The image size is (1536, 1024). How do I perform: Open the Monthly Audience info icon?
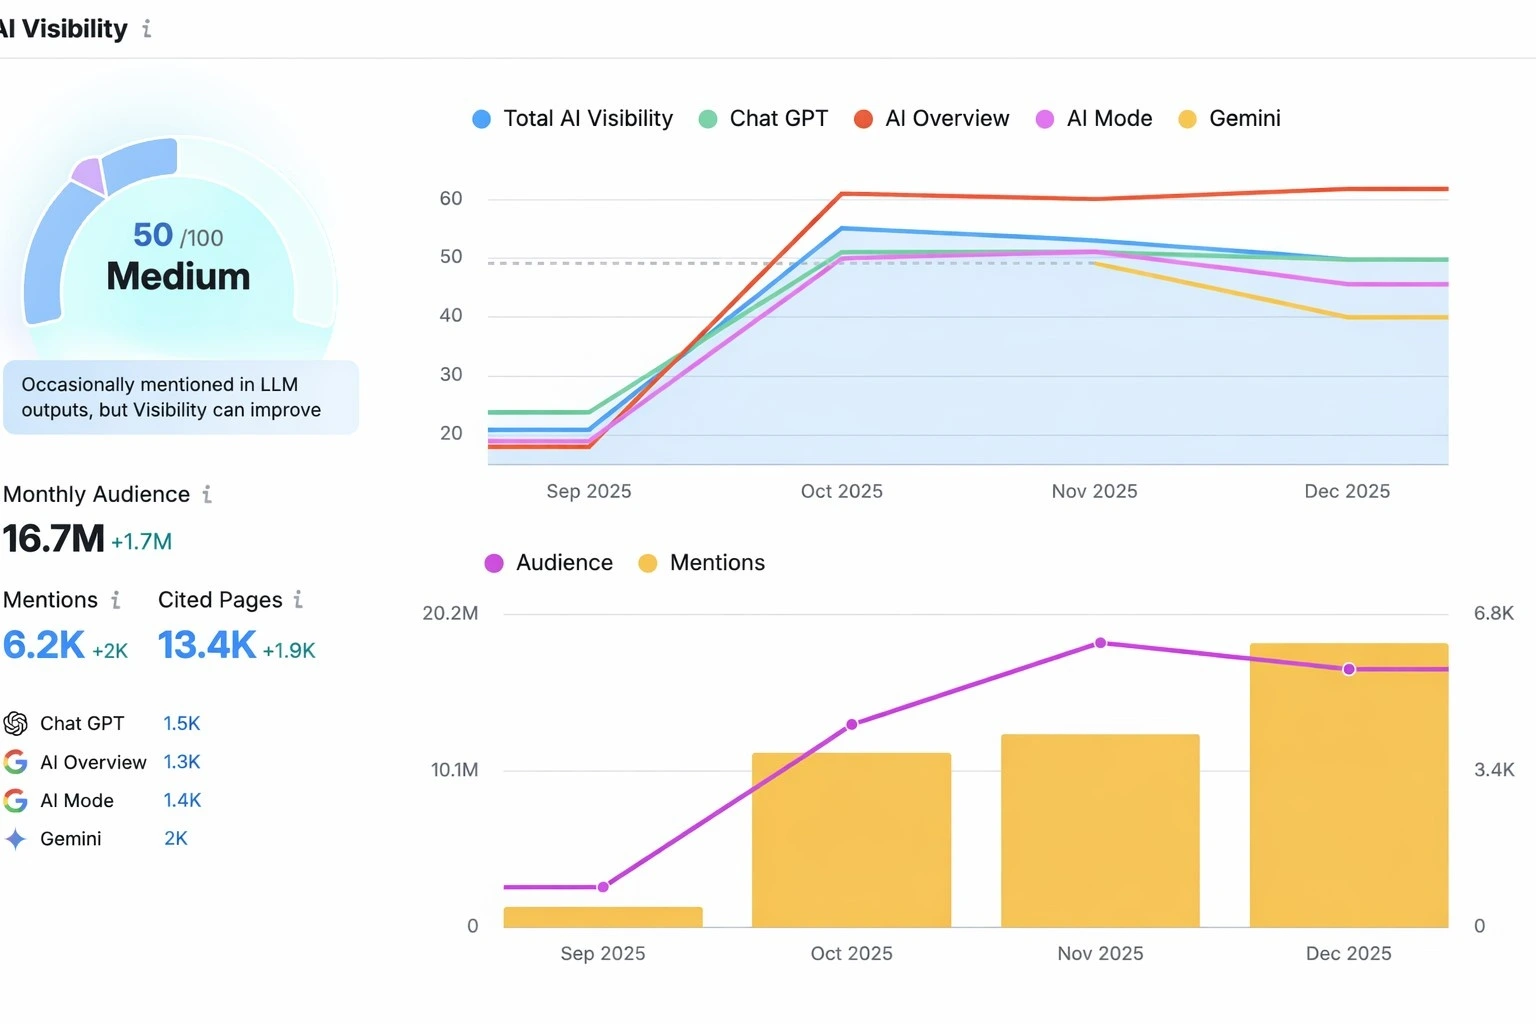[x=207, y=493]
